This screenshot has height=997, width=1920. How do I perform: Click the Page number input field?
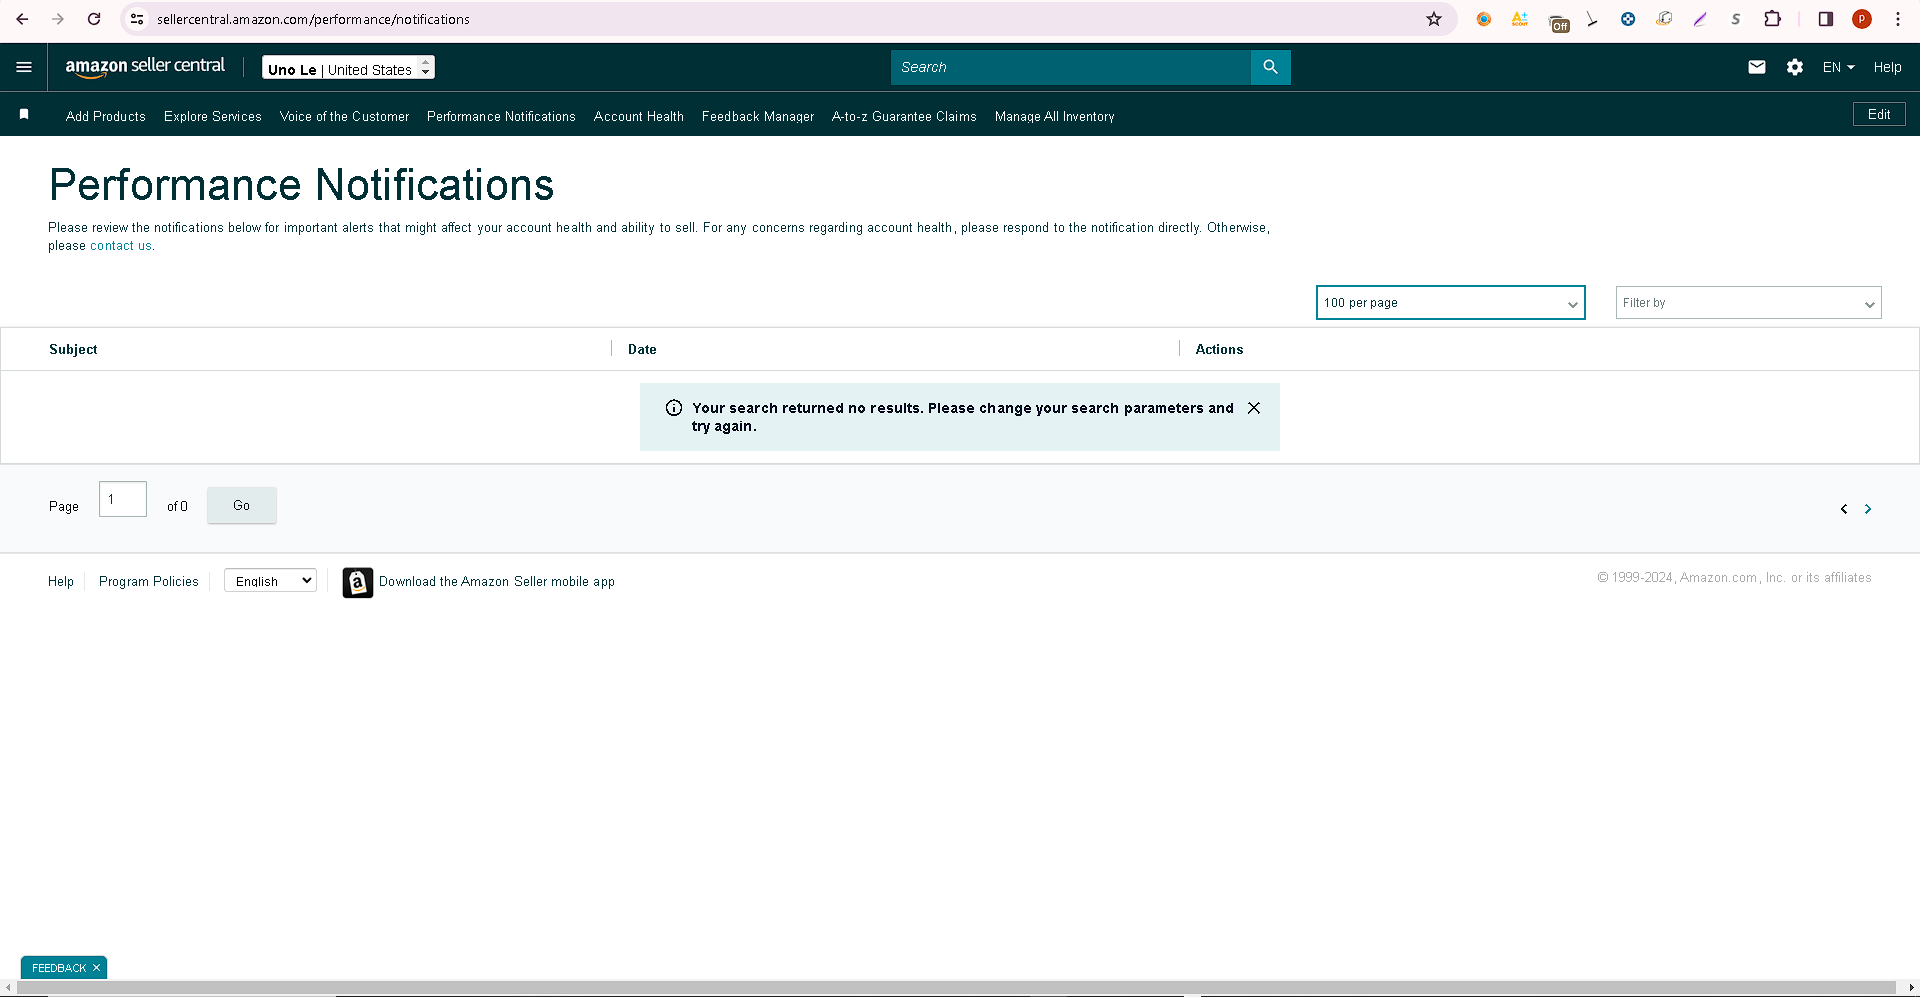click(123, 499)
